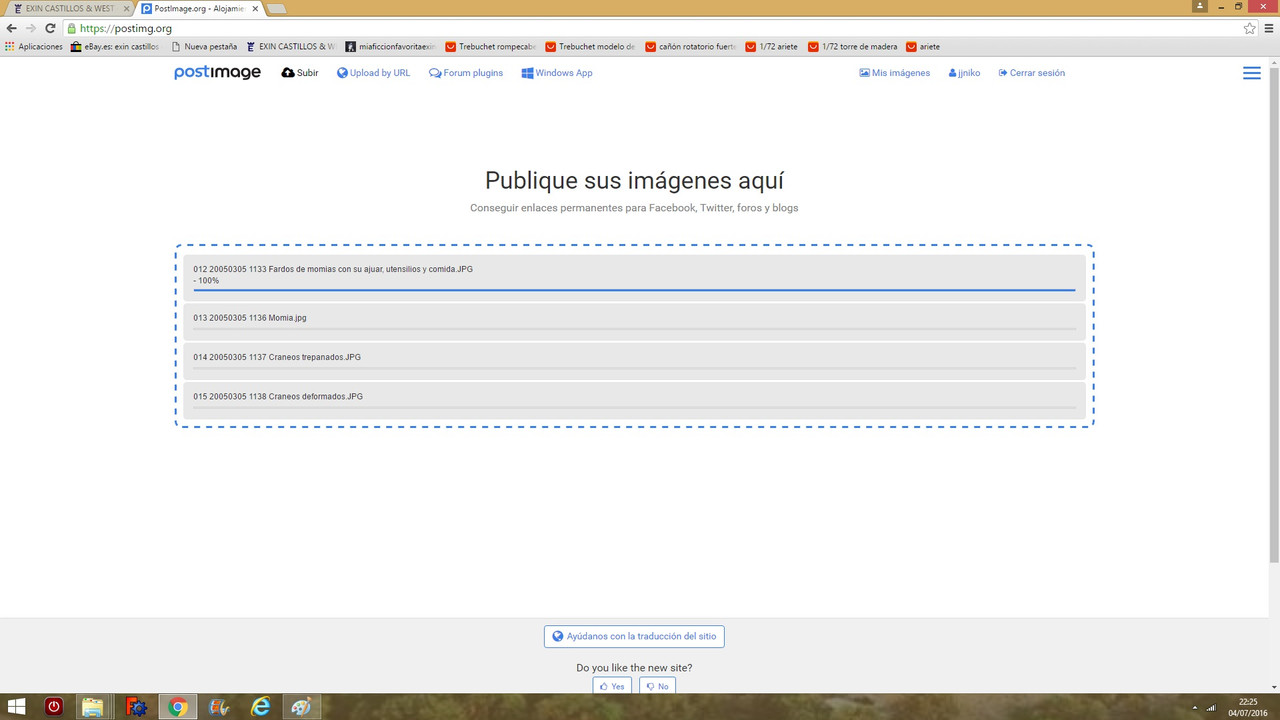Click the Cerrar sesión logout icon
The width and height of the screenshot is (1280, 720).
(1004, 72)
